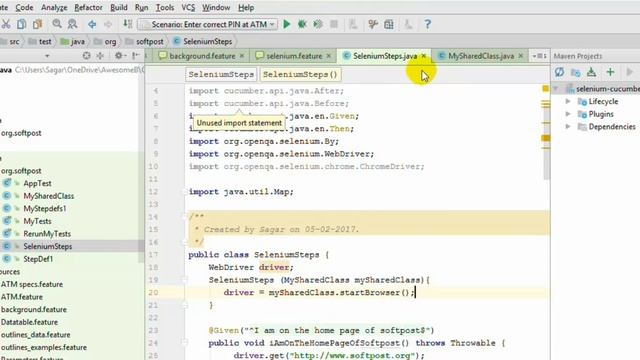Open Datatable.feature in project tree

pos(29,322)
